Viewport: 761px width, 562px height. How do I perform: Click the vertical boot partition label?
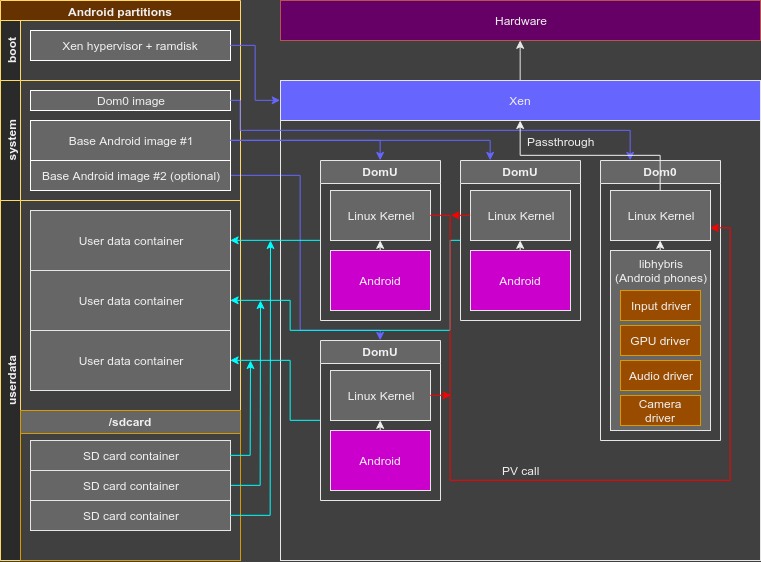tap(11, 50)
